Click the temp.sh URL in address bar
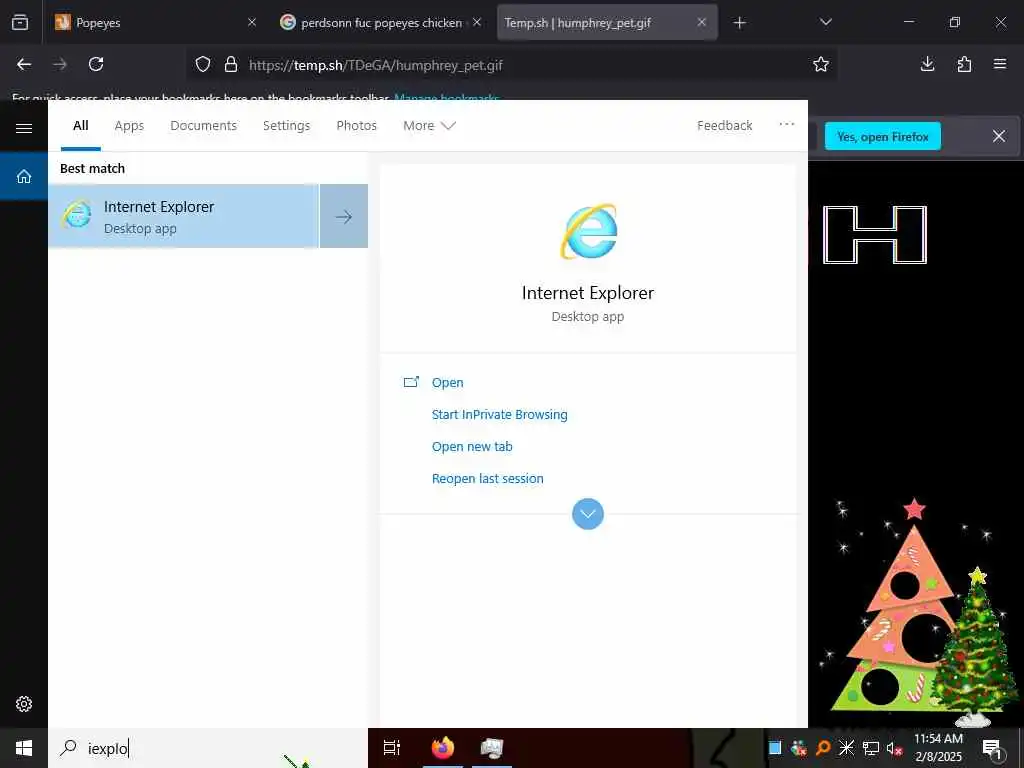Viewport: 1024px width, 768px height. click(x=376, y=65)
